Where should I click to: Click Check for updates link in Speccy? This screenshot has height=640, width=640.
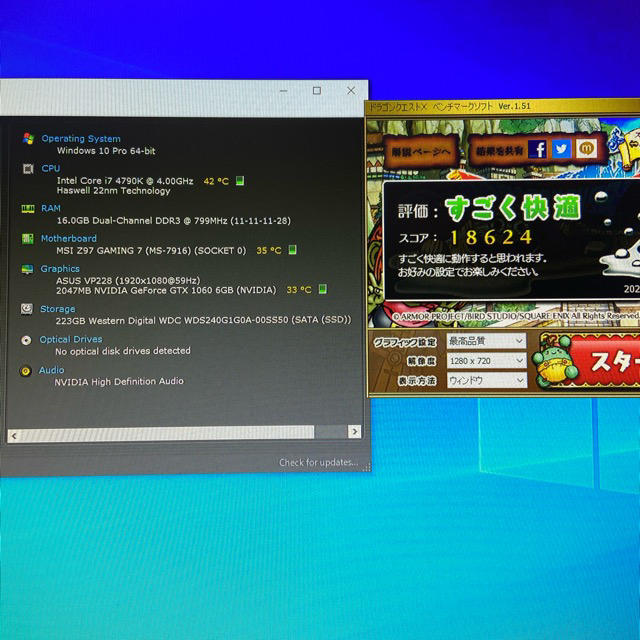(x=318, y=462)
